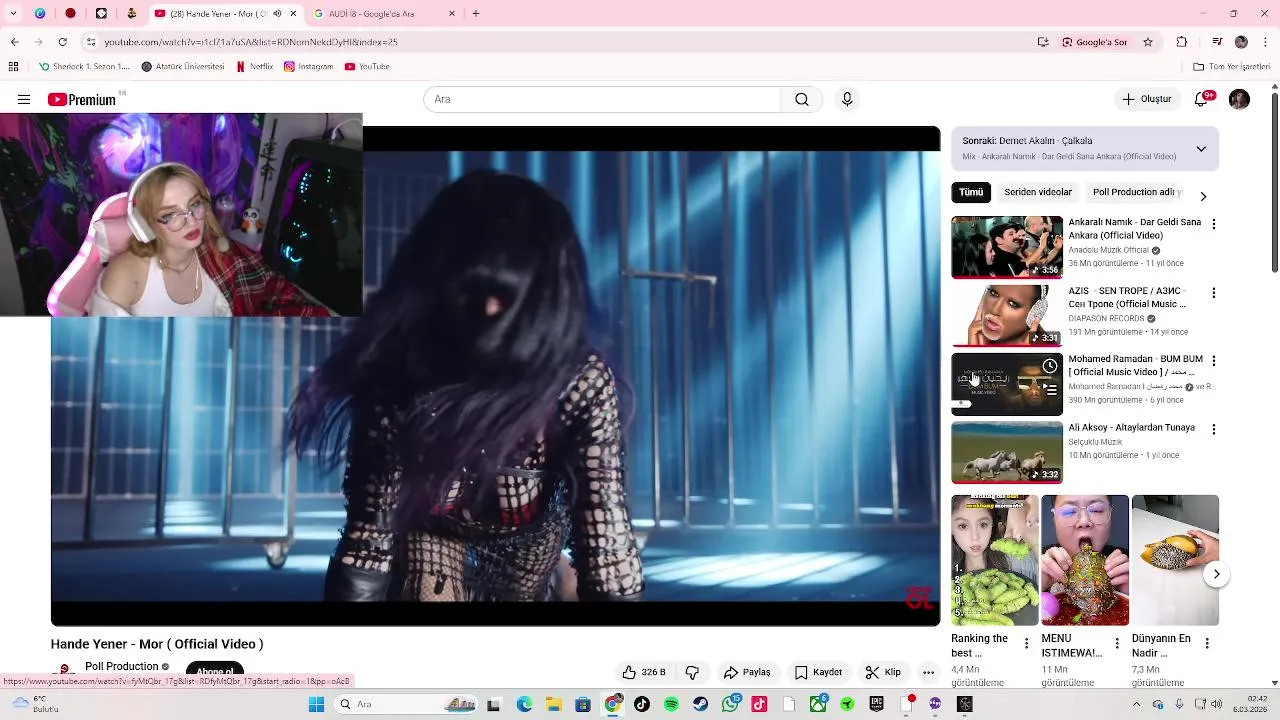The height and width of the screenshot is (720, 1280).
Task: Open Ankaralı Namık video thumbnail
Action: click(x=1007, y=247)
